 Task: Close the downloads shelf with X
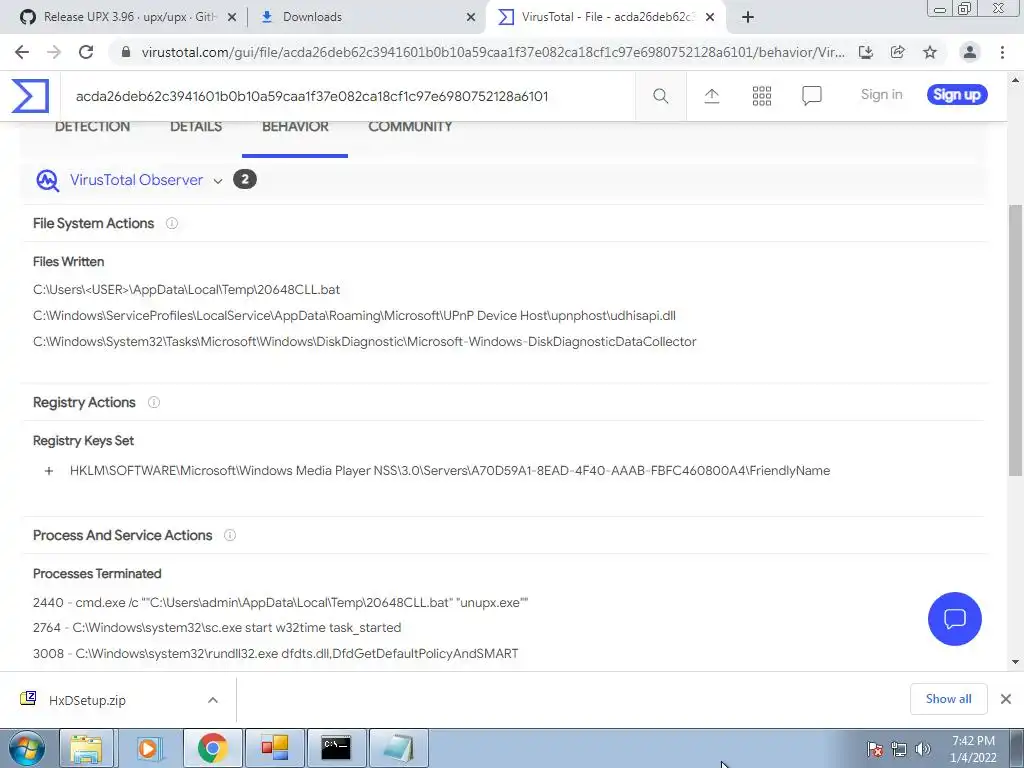1006,699
